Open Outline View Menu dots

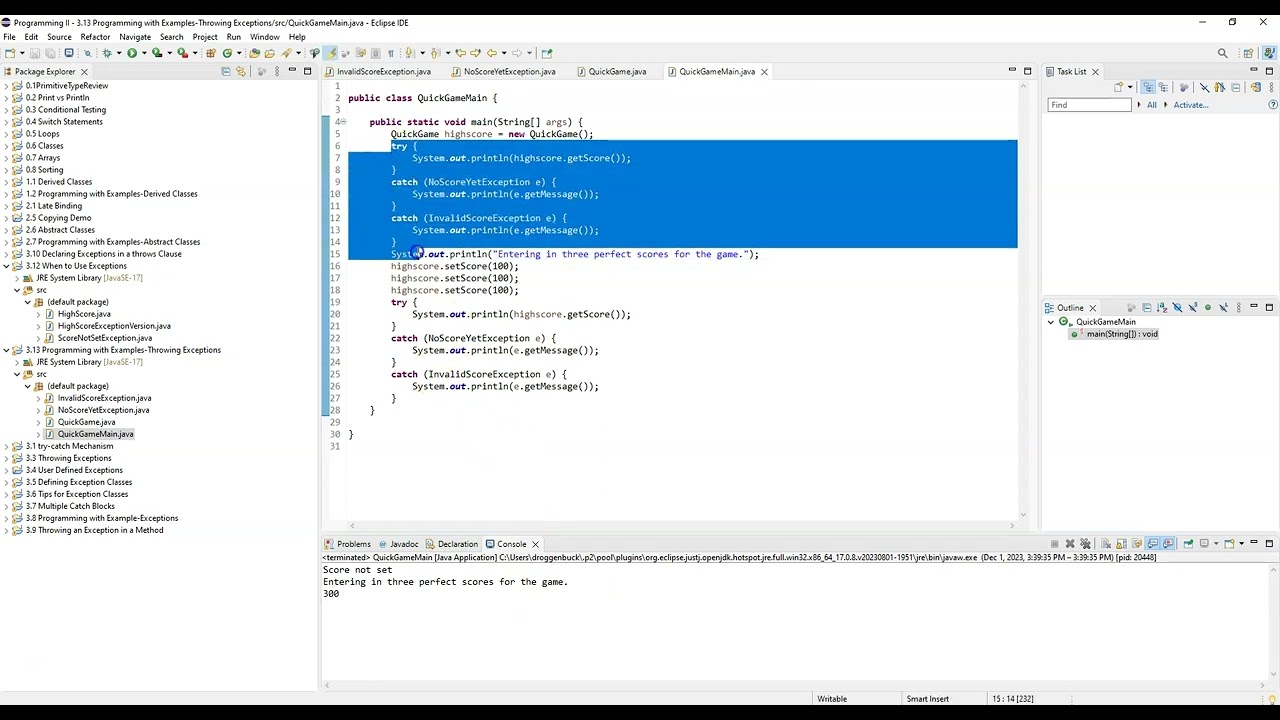pyautogui.click(x=1239, y=307)
